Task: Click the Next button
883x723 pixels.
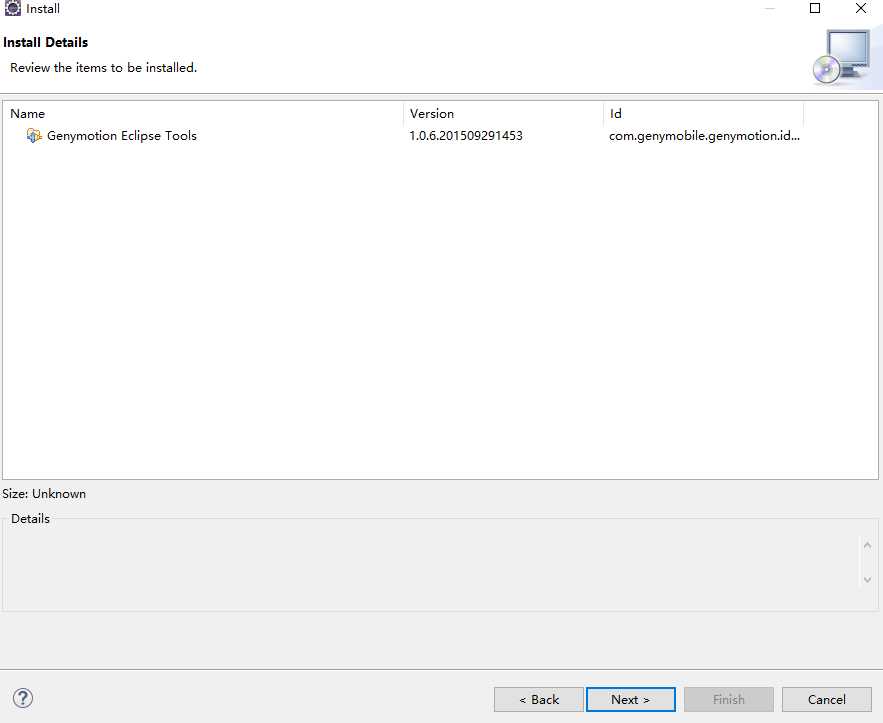Action: (631, 699)
